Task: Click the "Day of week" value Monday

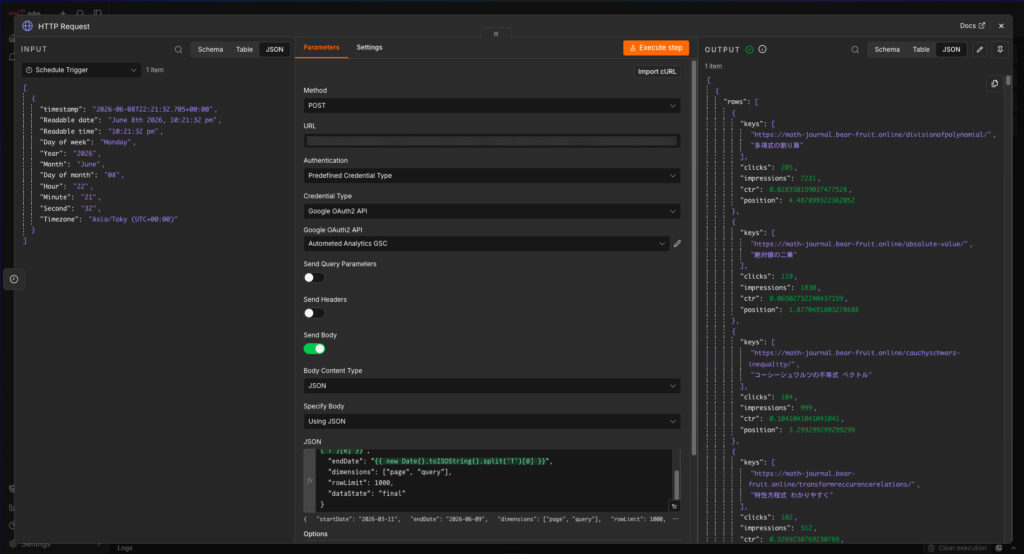Action: coord(116,142)
